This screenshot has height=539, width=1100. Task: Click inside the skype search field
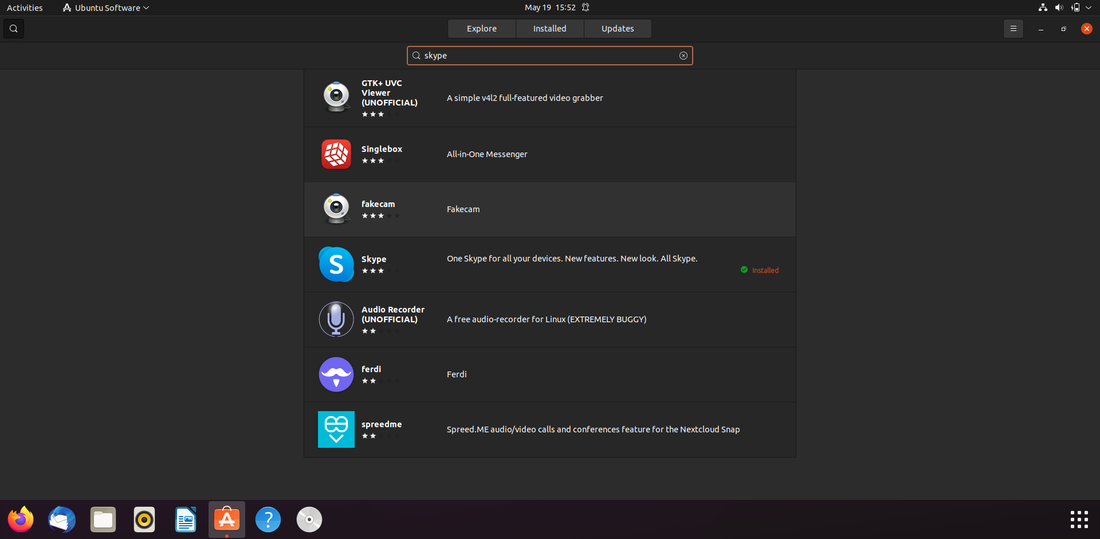549,55
